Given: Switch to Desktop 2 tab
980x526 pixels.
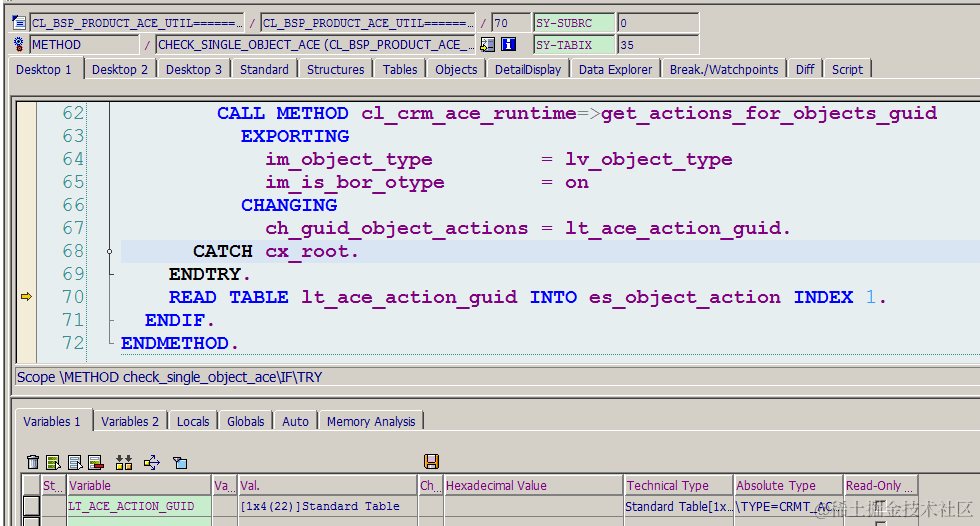Looking at the screenshot, I should [x=120, y=69].
